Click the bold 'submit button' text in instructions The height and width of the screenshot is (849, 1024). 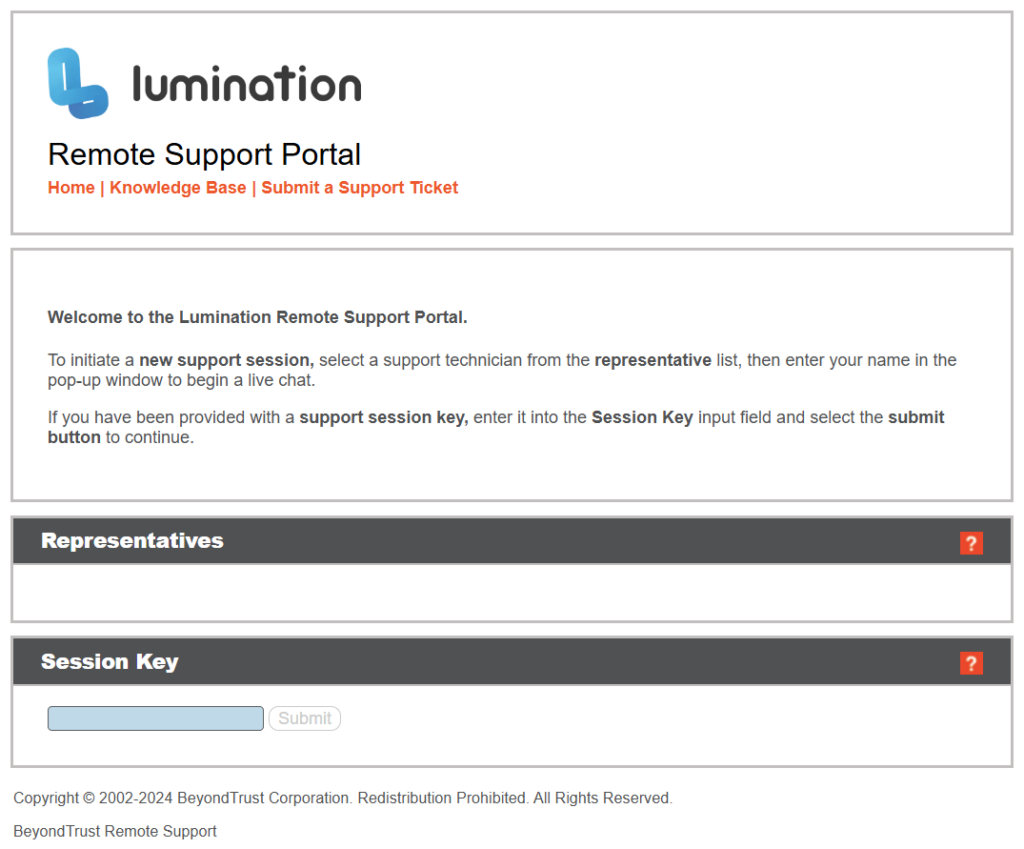click(x=916, y=417)
